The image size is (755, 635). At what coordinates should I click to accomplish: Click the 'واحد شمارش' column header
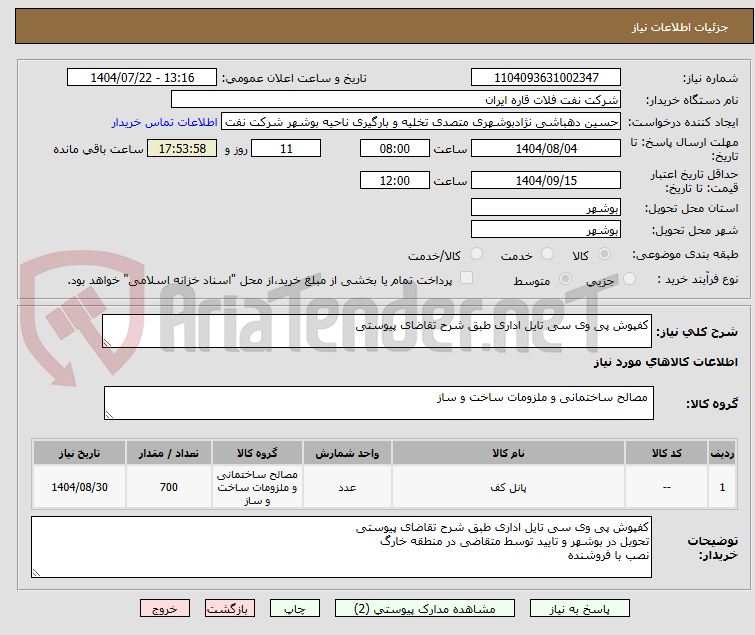tap(347, 453)
